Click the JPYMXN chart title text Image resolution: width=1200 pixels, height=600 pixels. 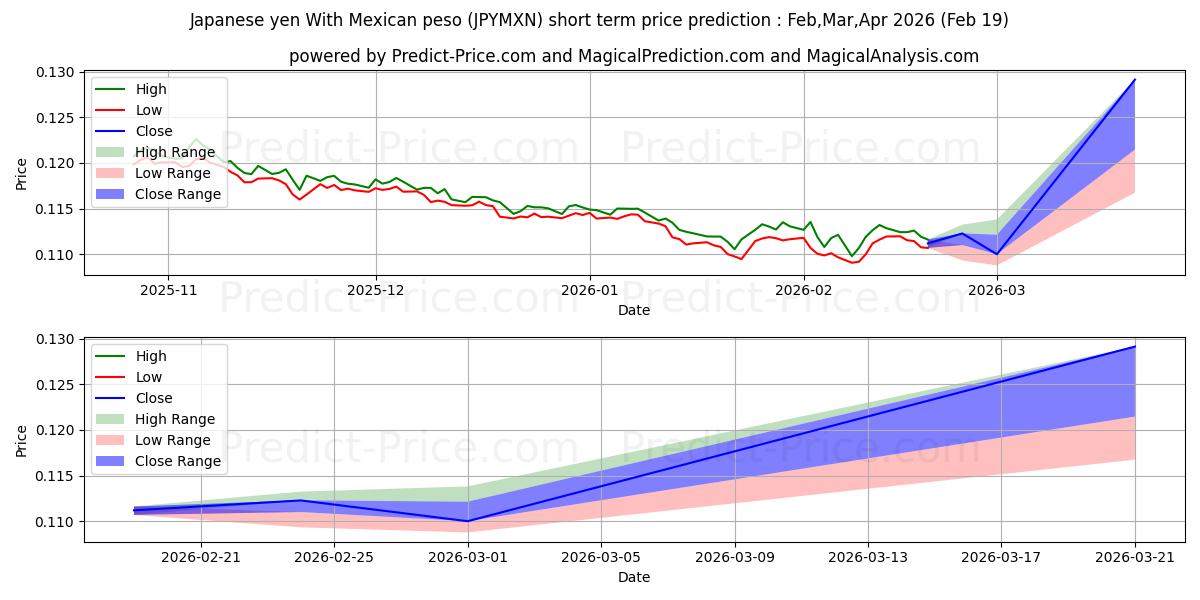click(x=599, y=20)
